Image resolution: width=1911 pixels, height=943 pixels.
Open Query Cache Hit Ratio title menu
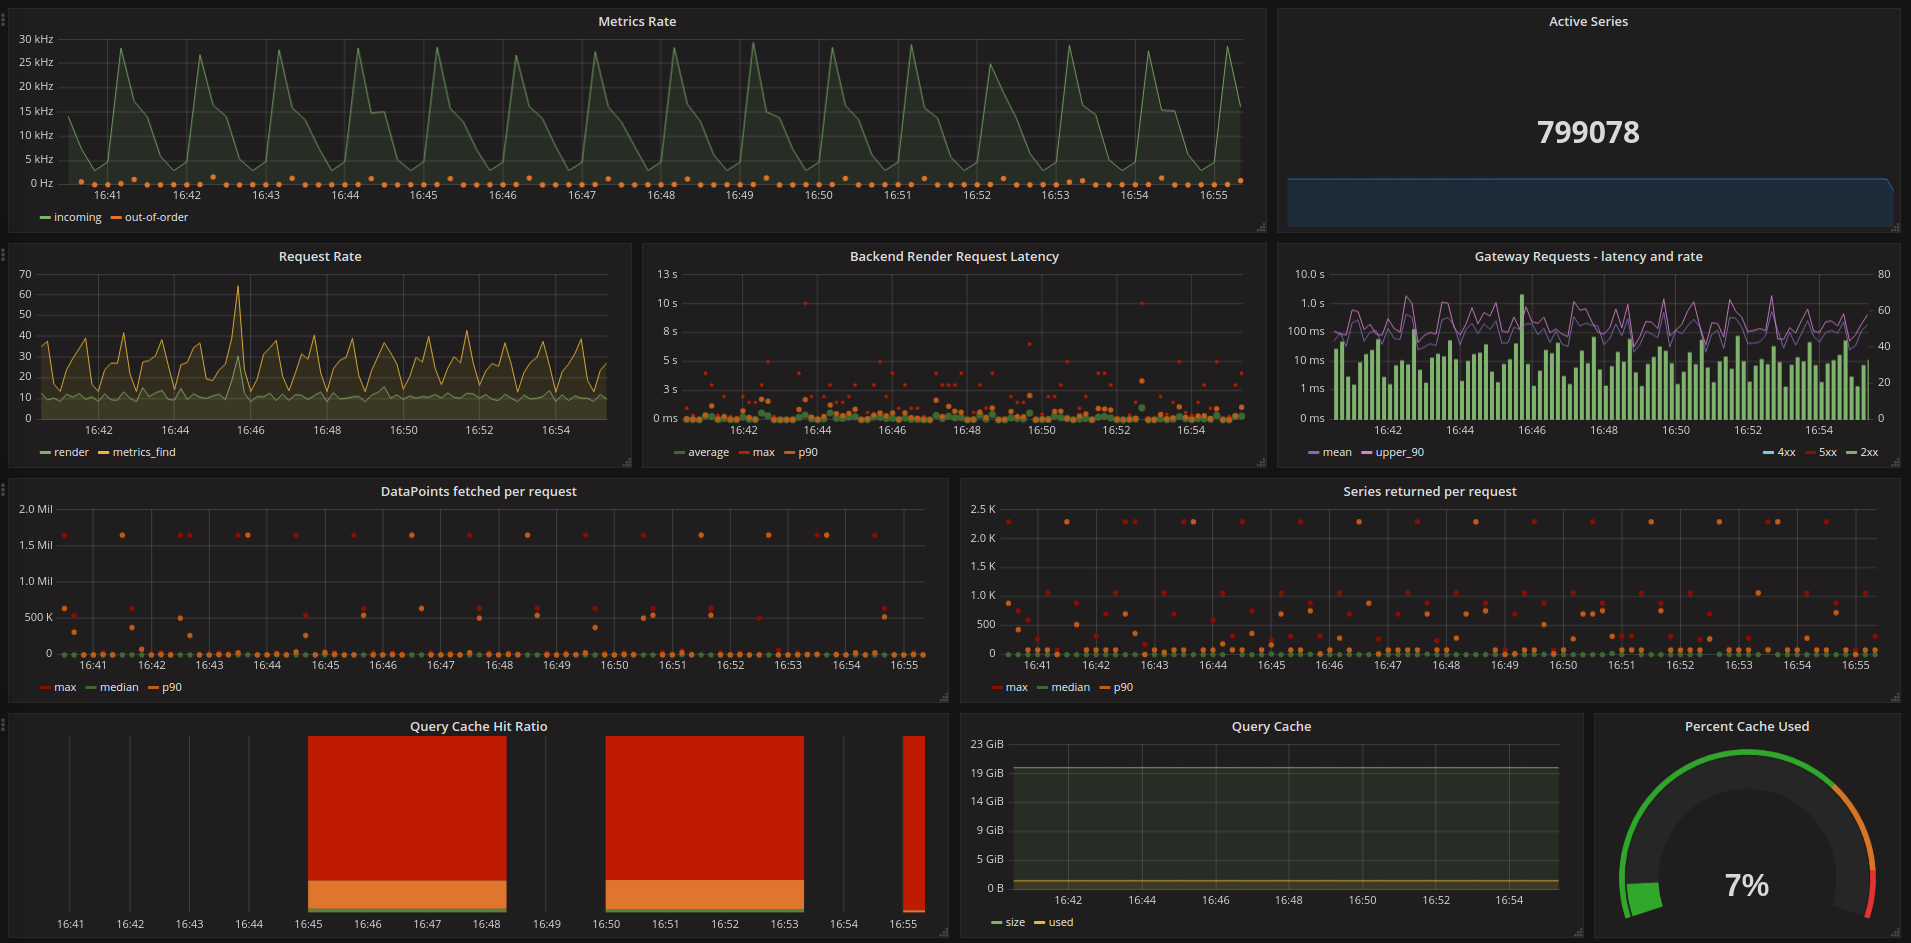[x=478, y=726]
